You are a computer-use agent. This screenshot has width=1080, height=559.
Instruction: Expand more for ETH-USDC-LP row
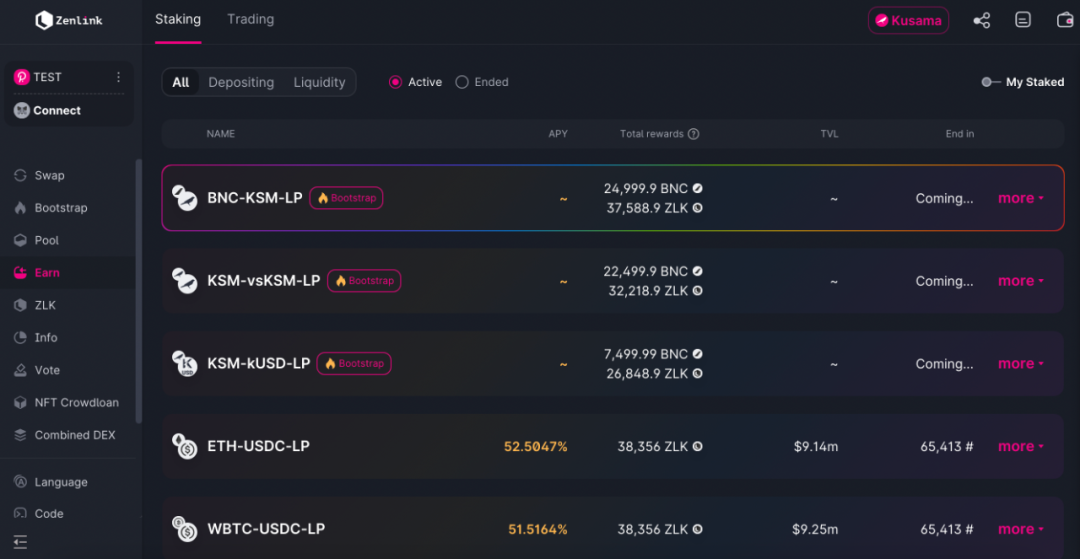(x=1021, y=446)
